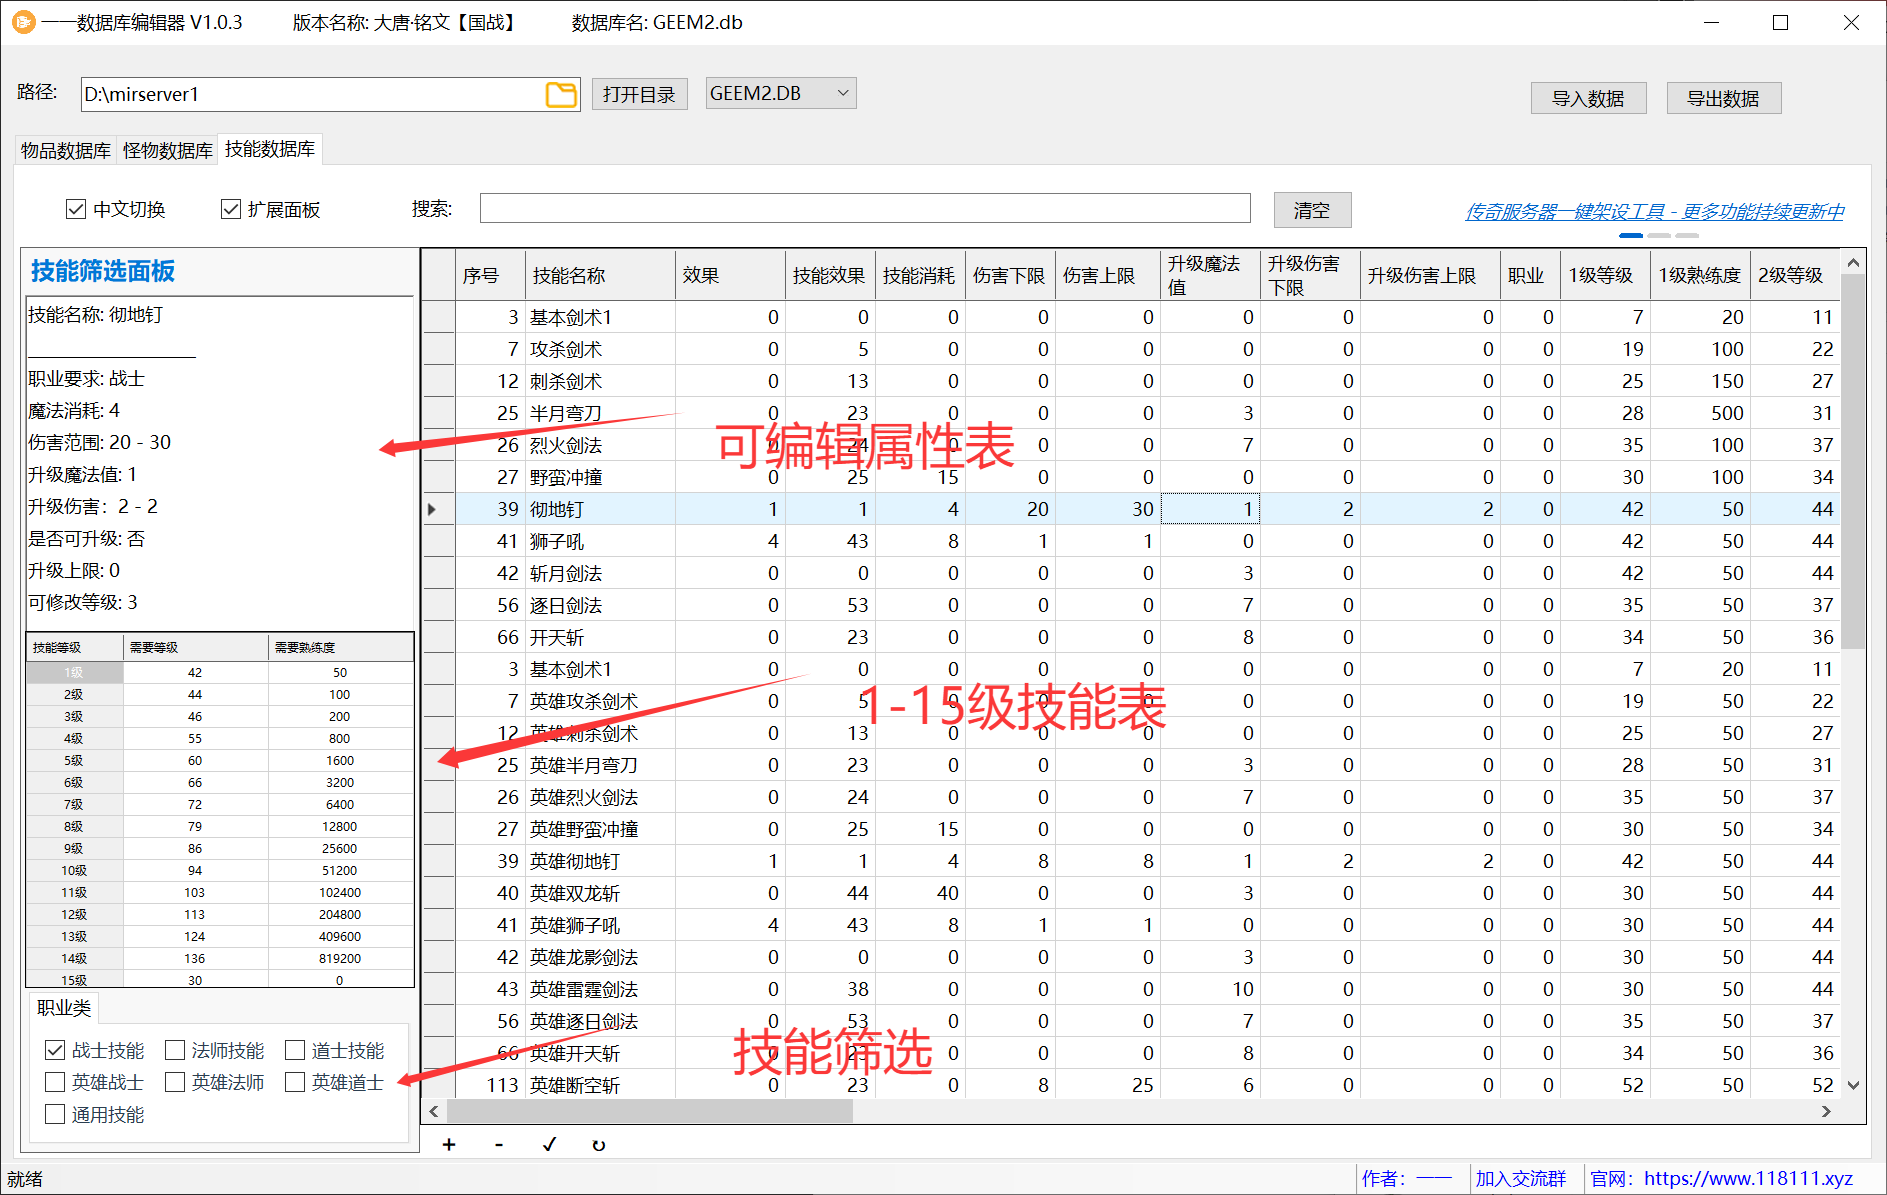
Task: Switch to the 怪物数据库 tab
Action: click(166, 150)
